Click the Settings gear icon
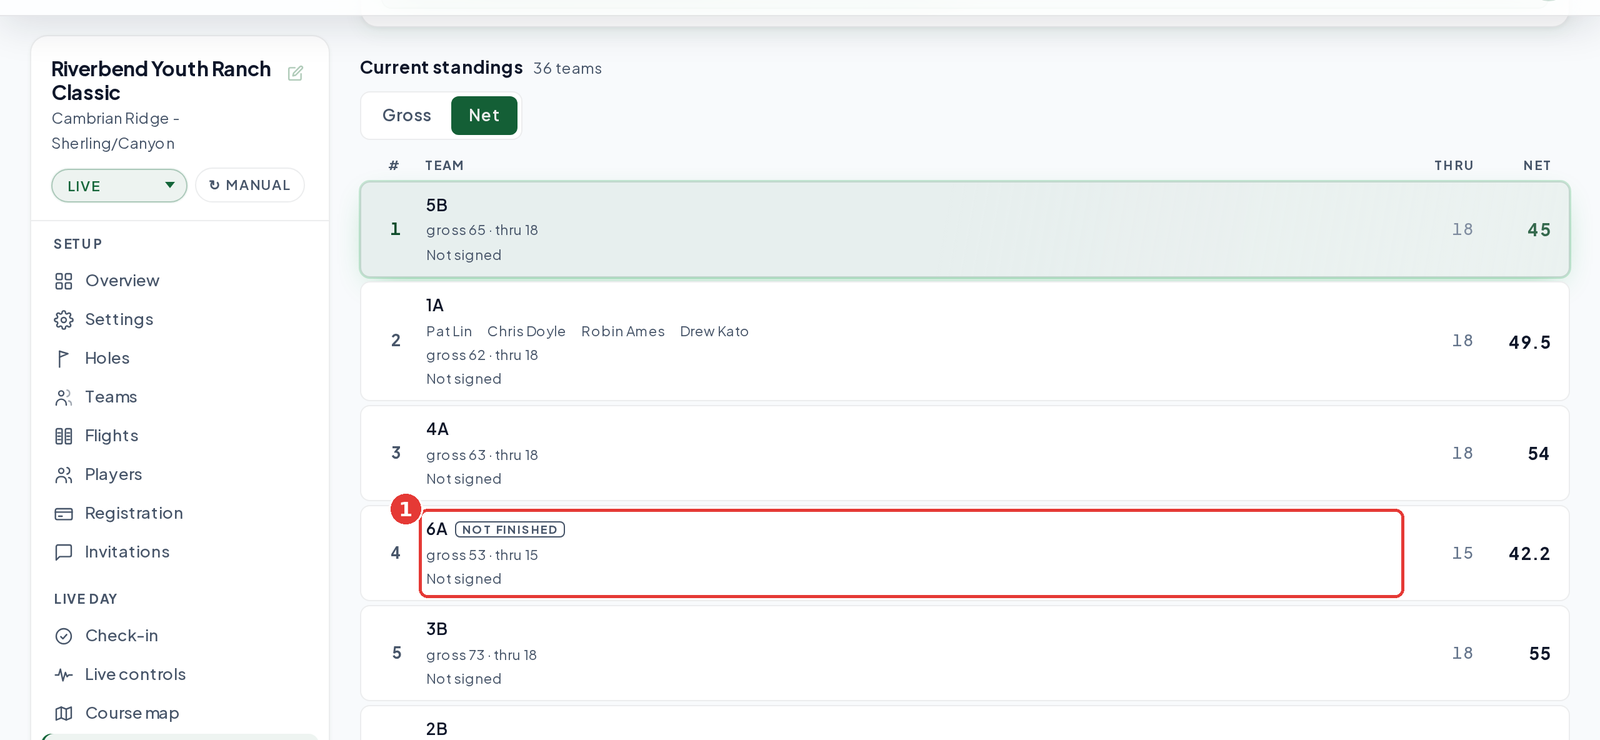Image resolution: width=1600 pixels, height=740 pixels. coord(64,320)
